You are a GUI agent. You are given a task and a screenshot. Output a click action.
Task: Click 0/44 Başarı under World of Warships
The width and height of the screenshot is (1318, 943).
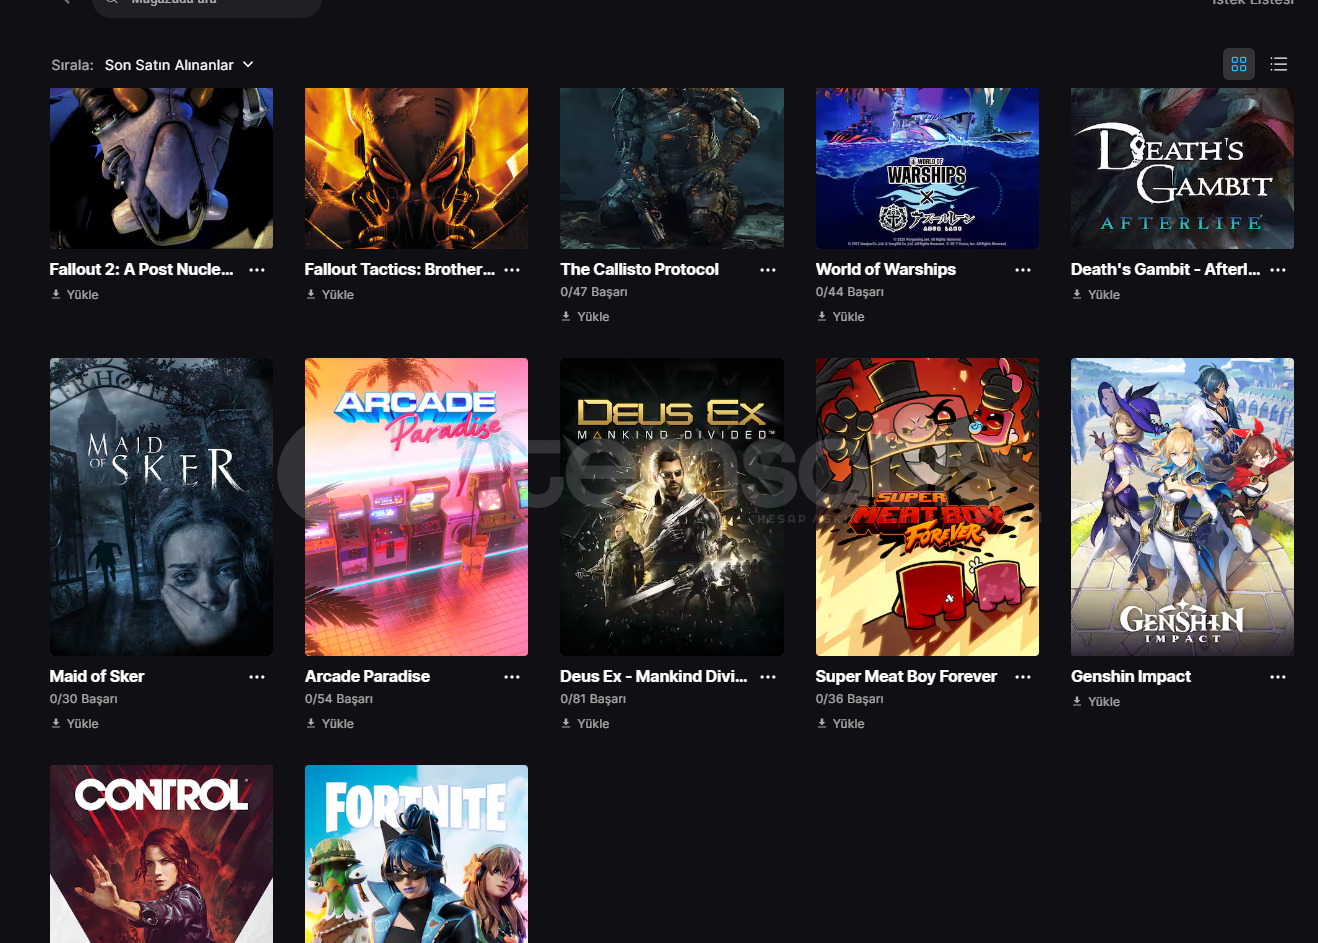(849, 292)
